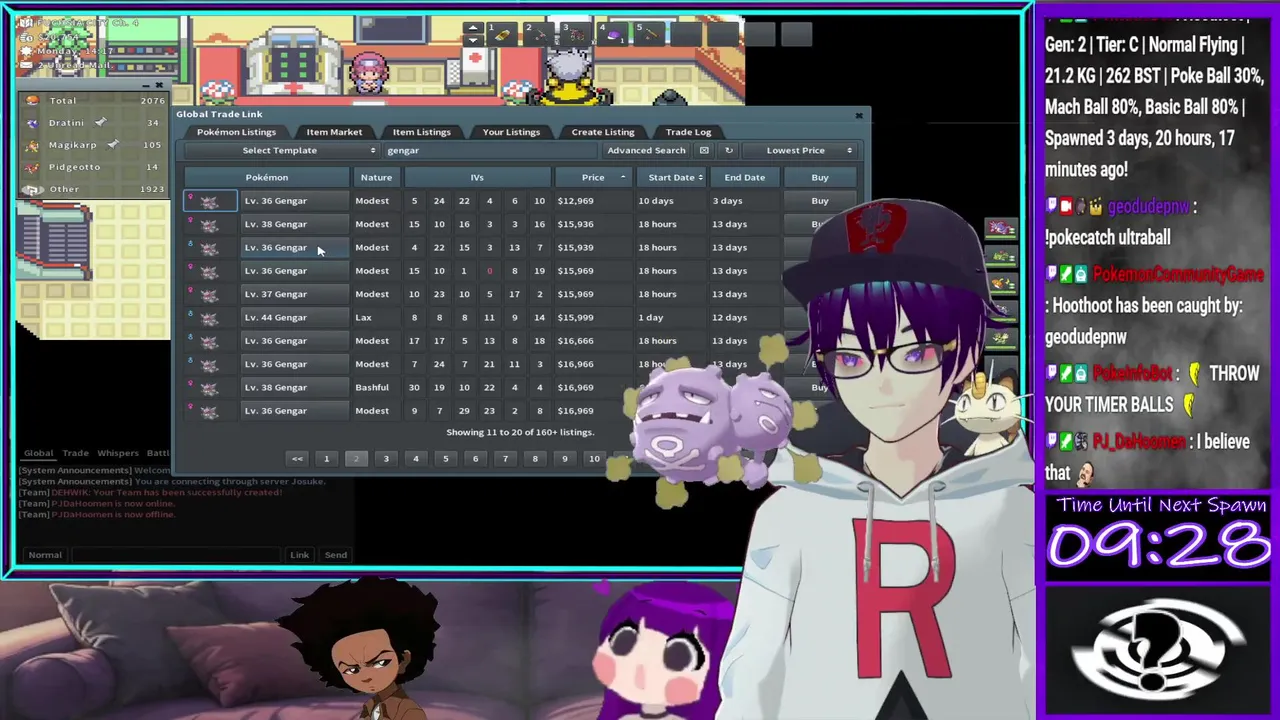Open the unread mail envelope icon

tap(28, 65)
